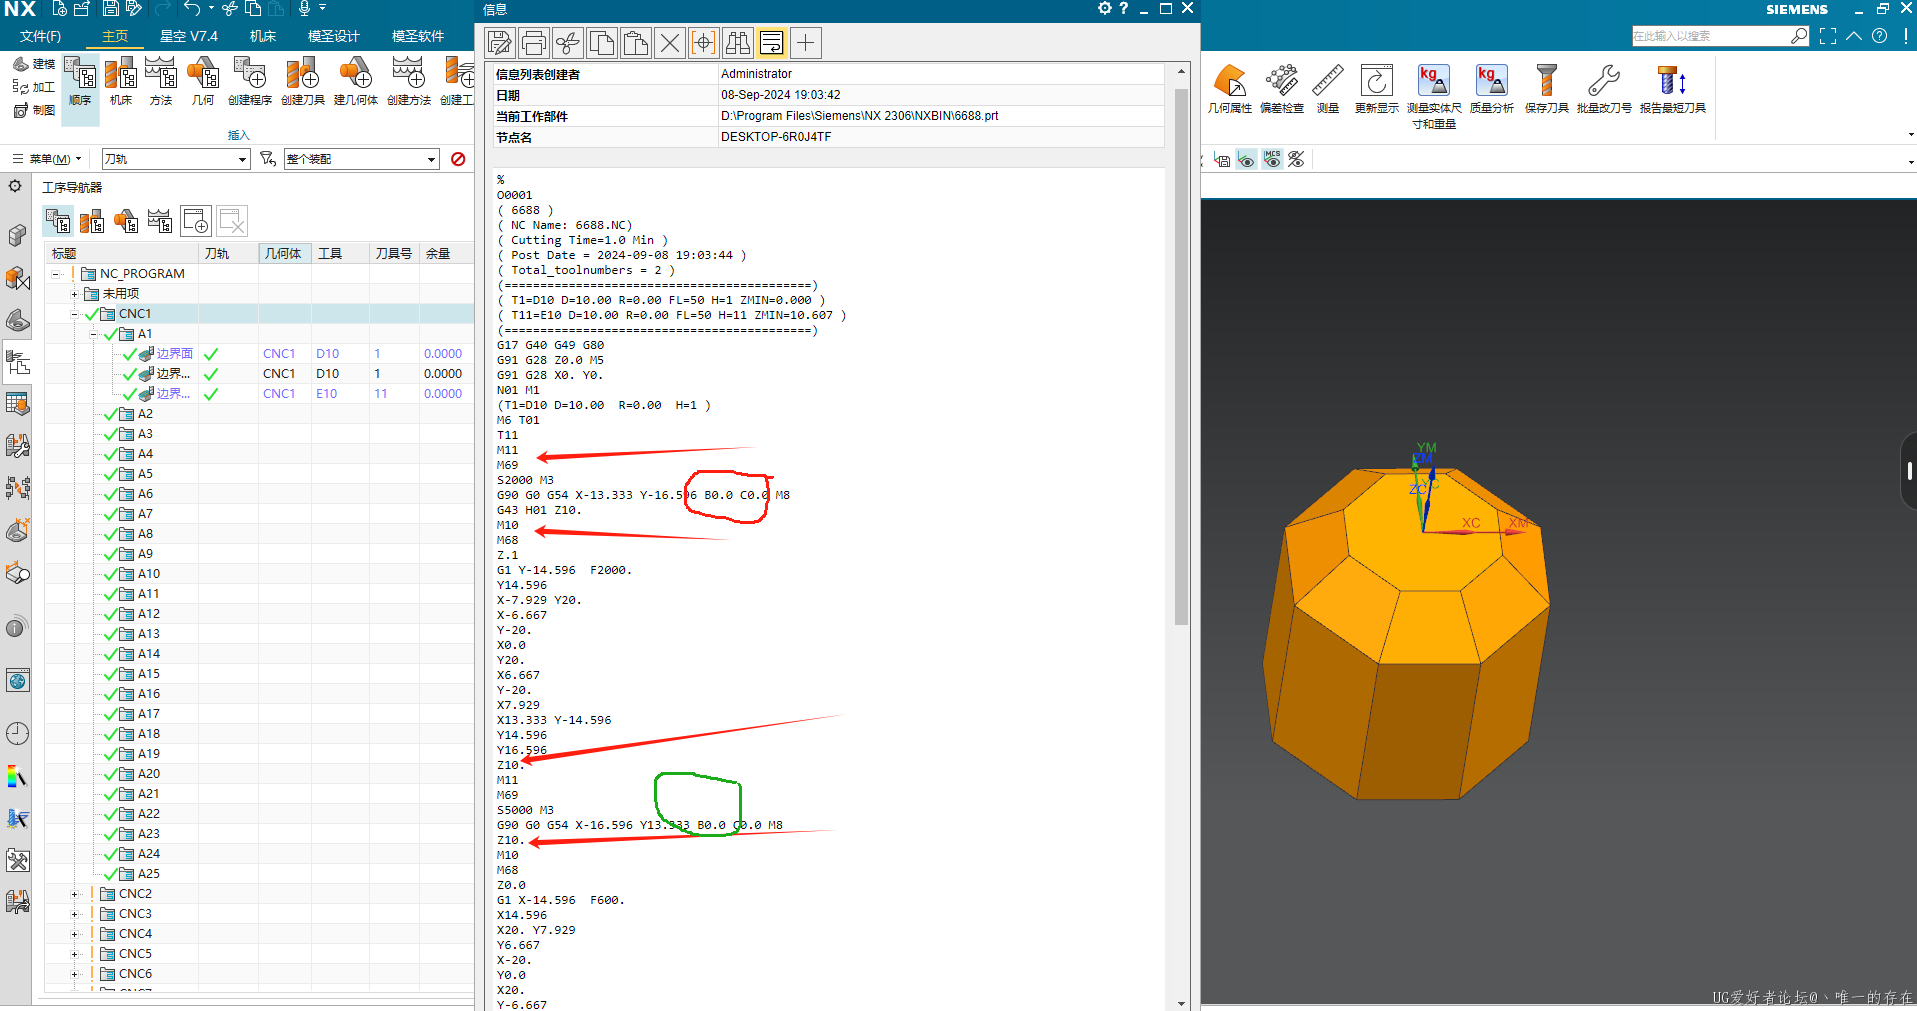Collapse the NC_PROGRAM root node
Screen dimensions: 1917x1011
pos(56,274)
